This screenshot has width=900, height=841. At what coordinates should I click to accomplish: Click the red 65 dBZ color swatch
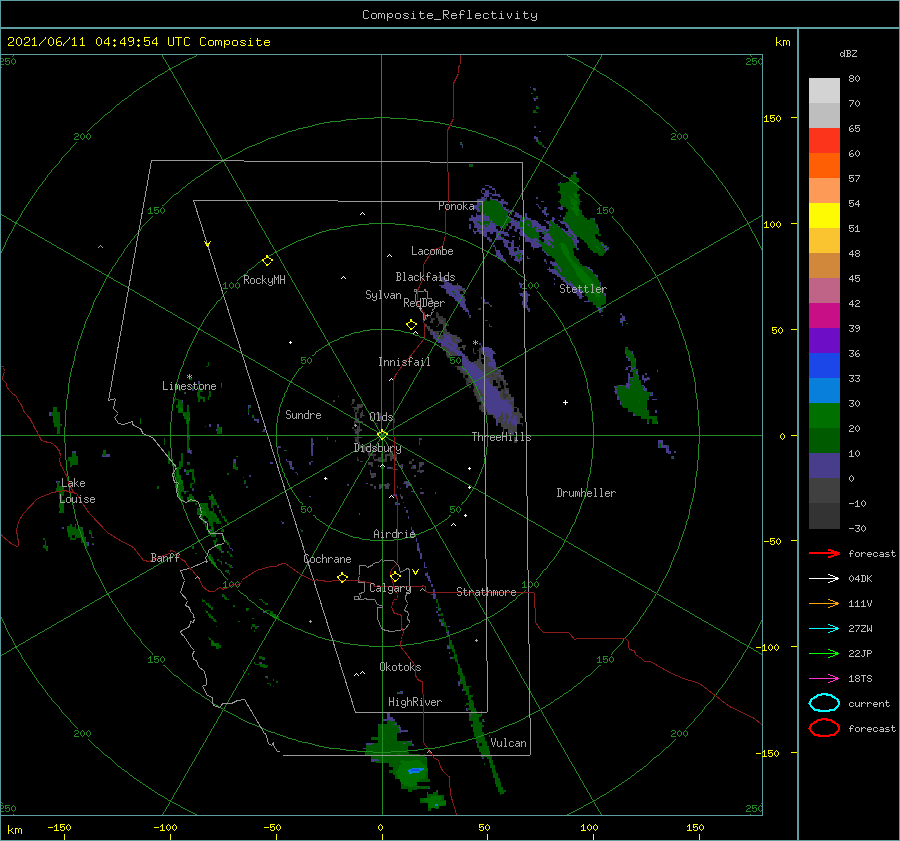[x=824, y=140]
